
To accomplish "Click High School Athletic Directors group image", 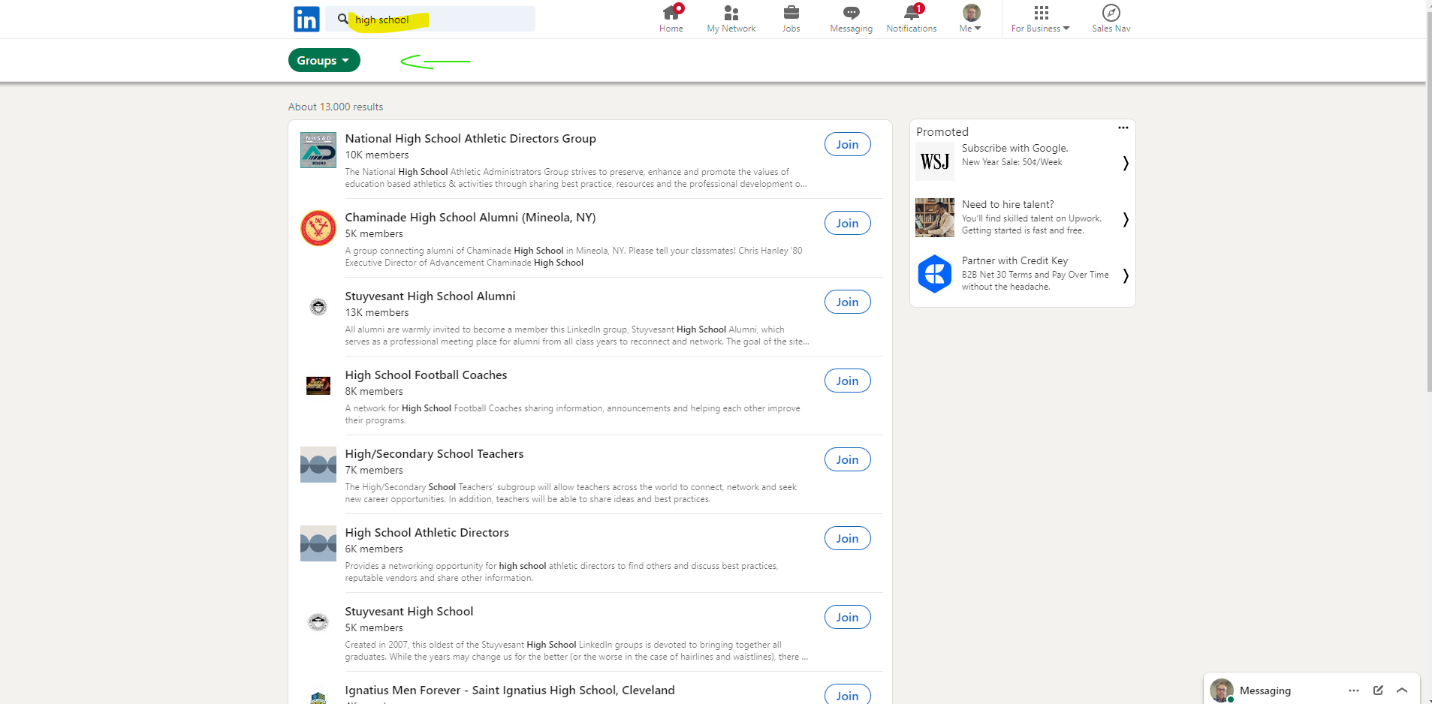I will click(318, 543).
